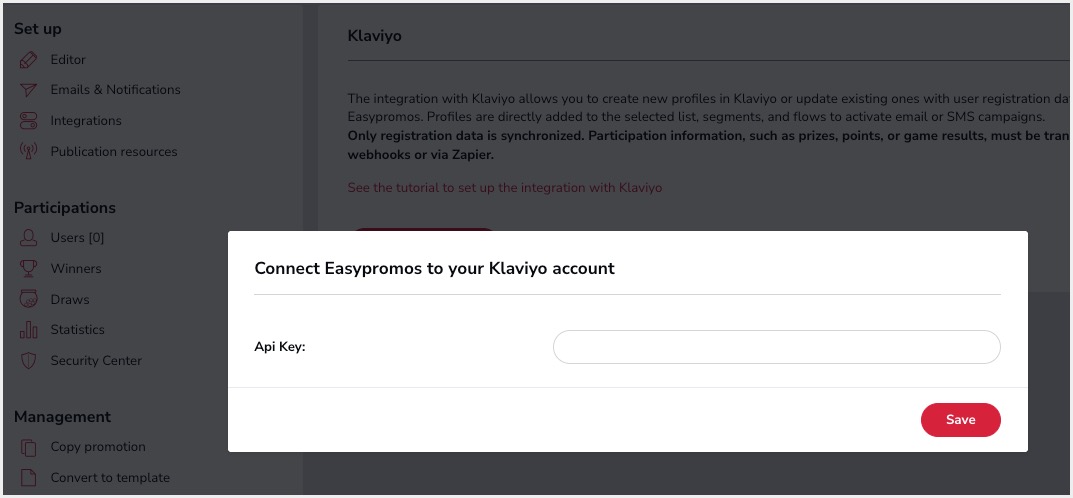Click the Editor pencil icon
Viewport: 1073px width, 498px height.
(x=28, y=60)
